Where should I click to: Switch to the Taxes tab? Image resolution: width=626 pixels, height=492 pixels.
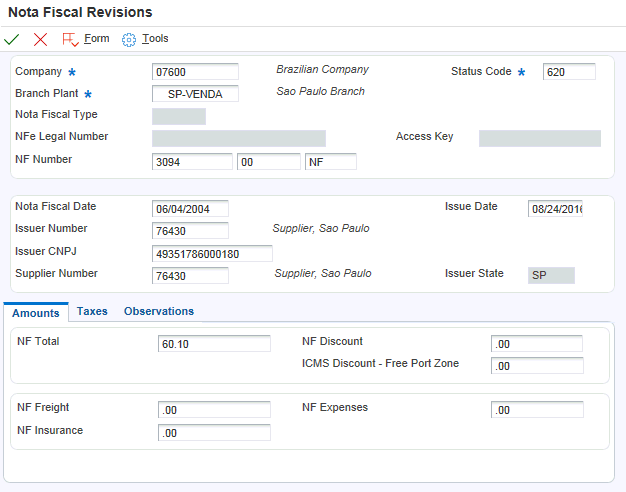tap(92, 312)
